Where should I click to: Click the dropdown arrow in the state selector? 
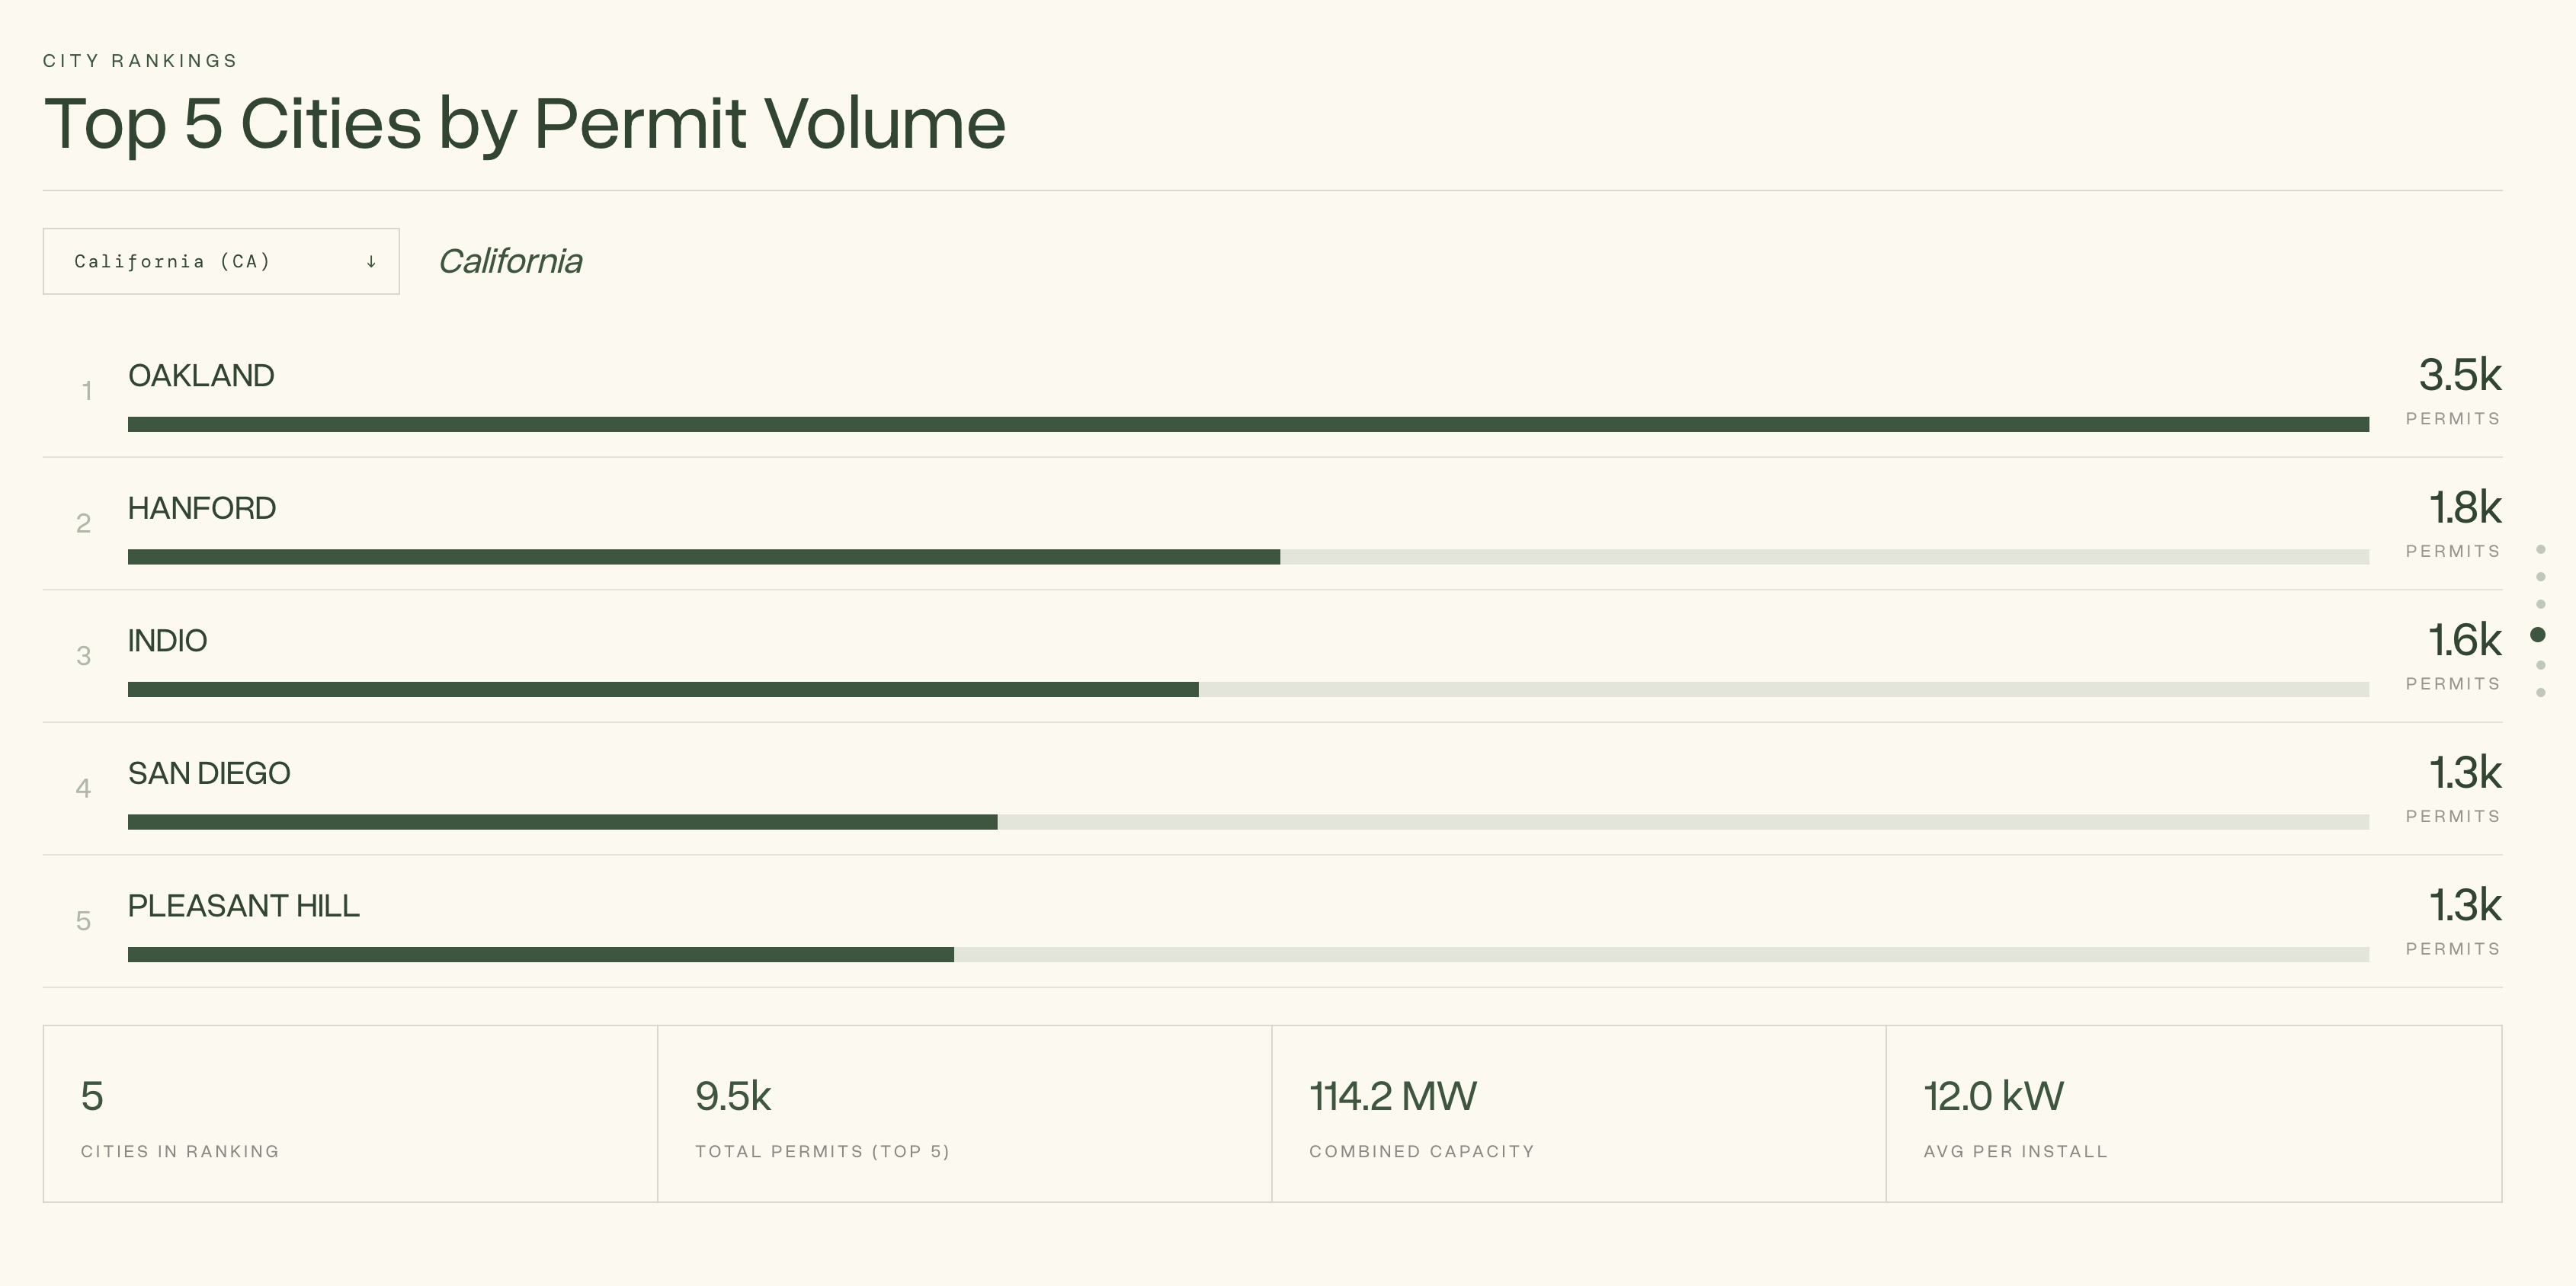coord(371,262)
